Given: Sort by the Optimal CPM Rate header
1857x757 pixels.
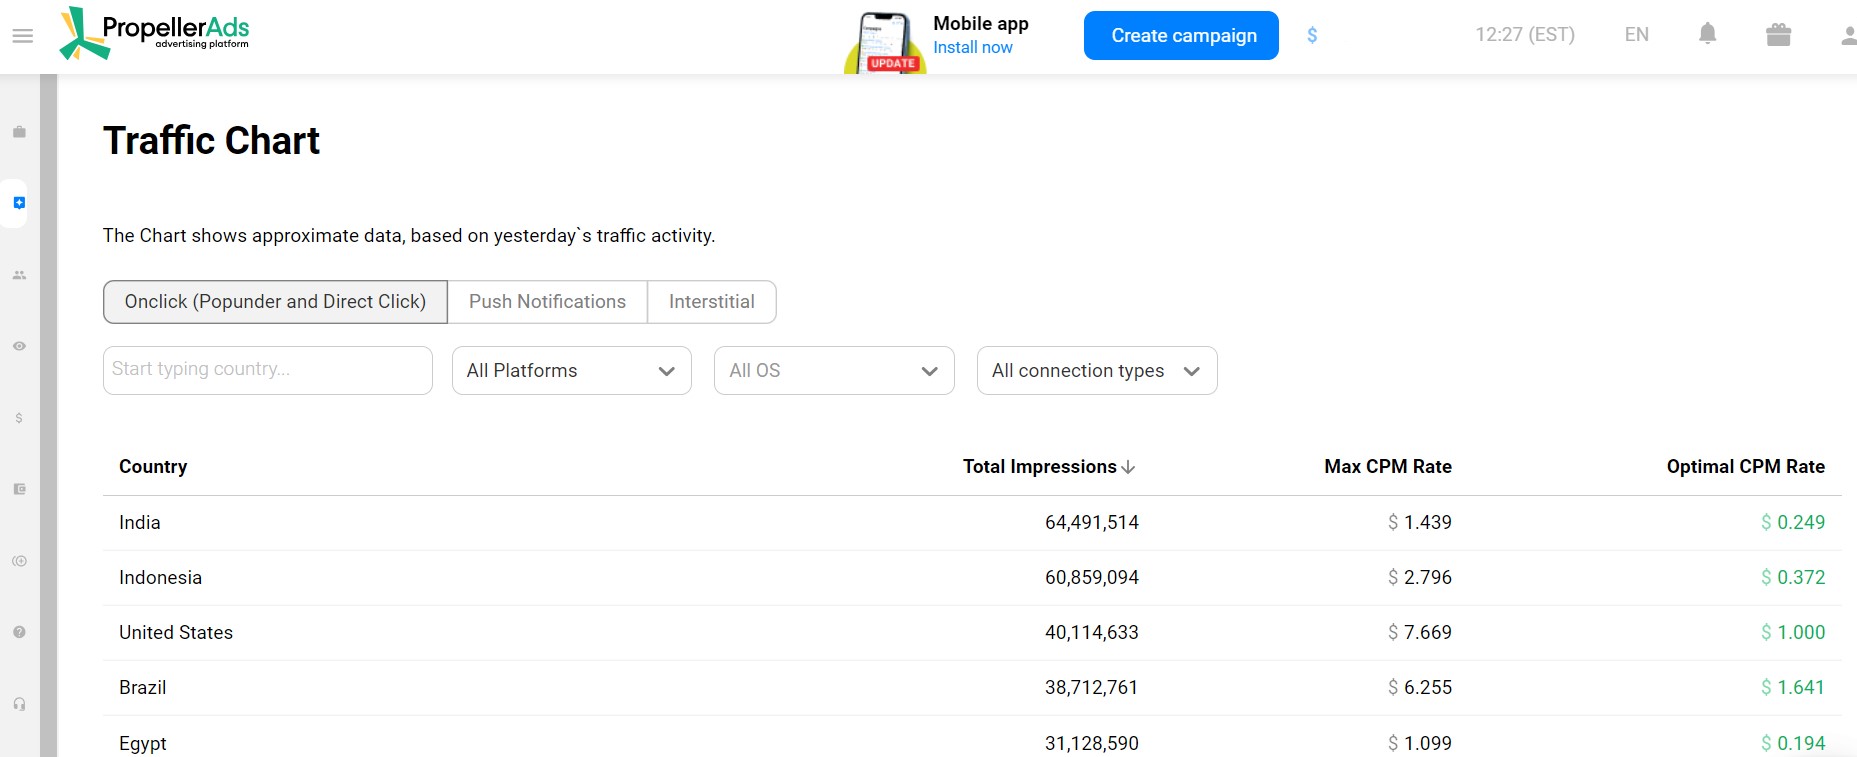Looking at the screenshot, I should (1745, 467).
